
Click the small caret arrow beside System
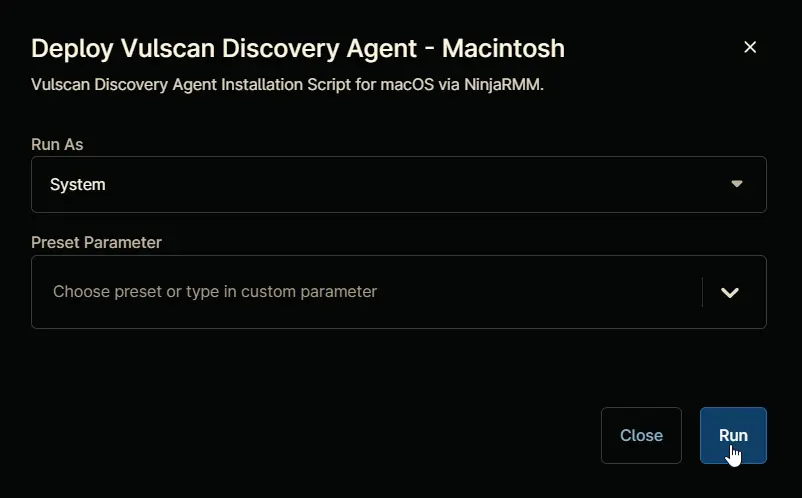tap(737, 184)
